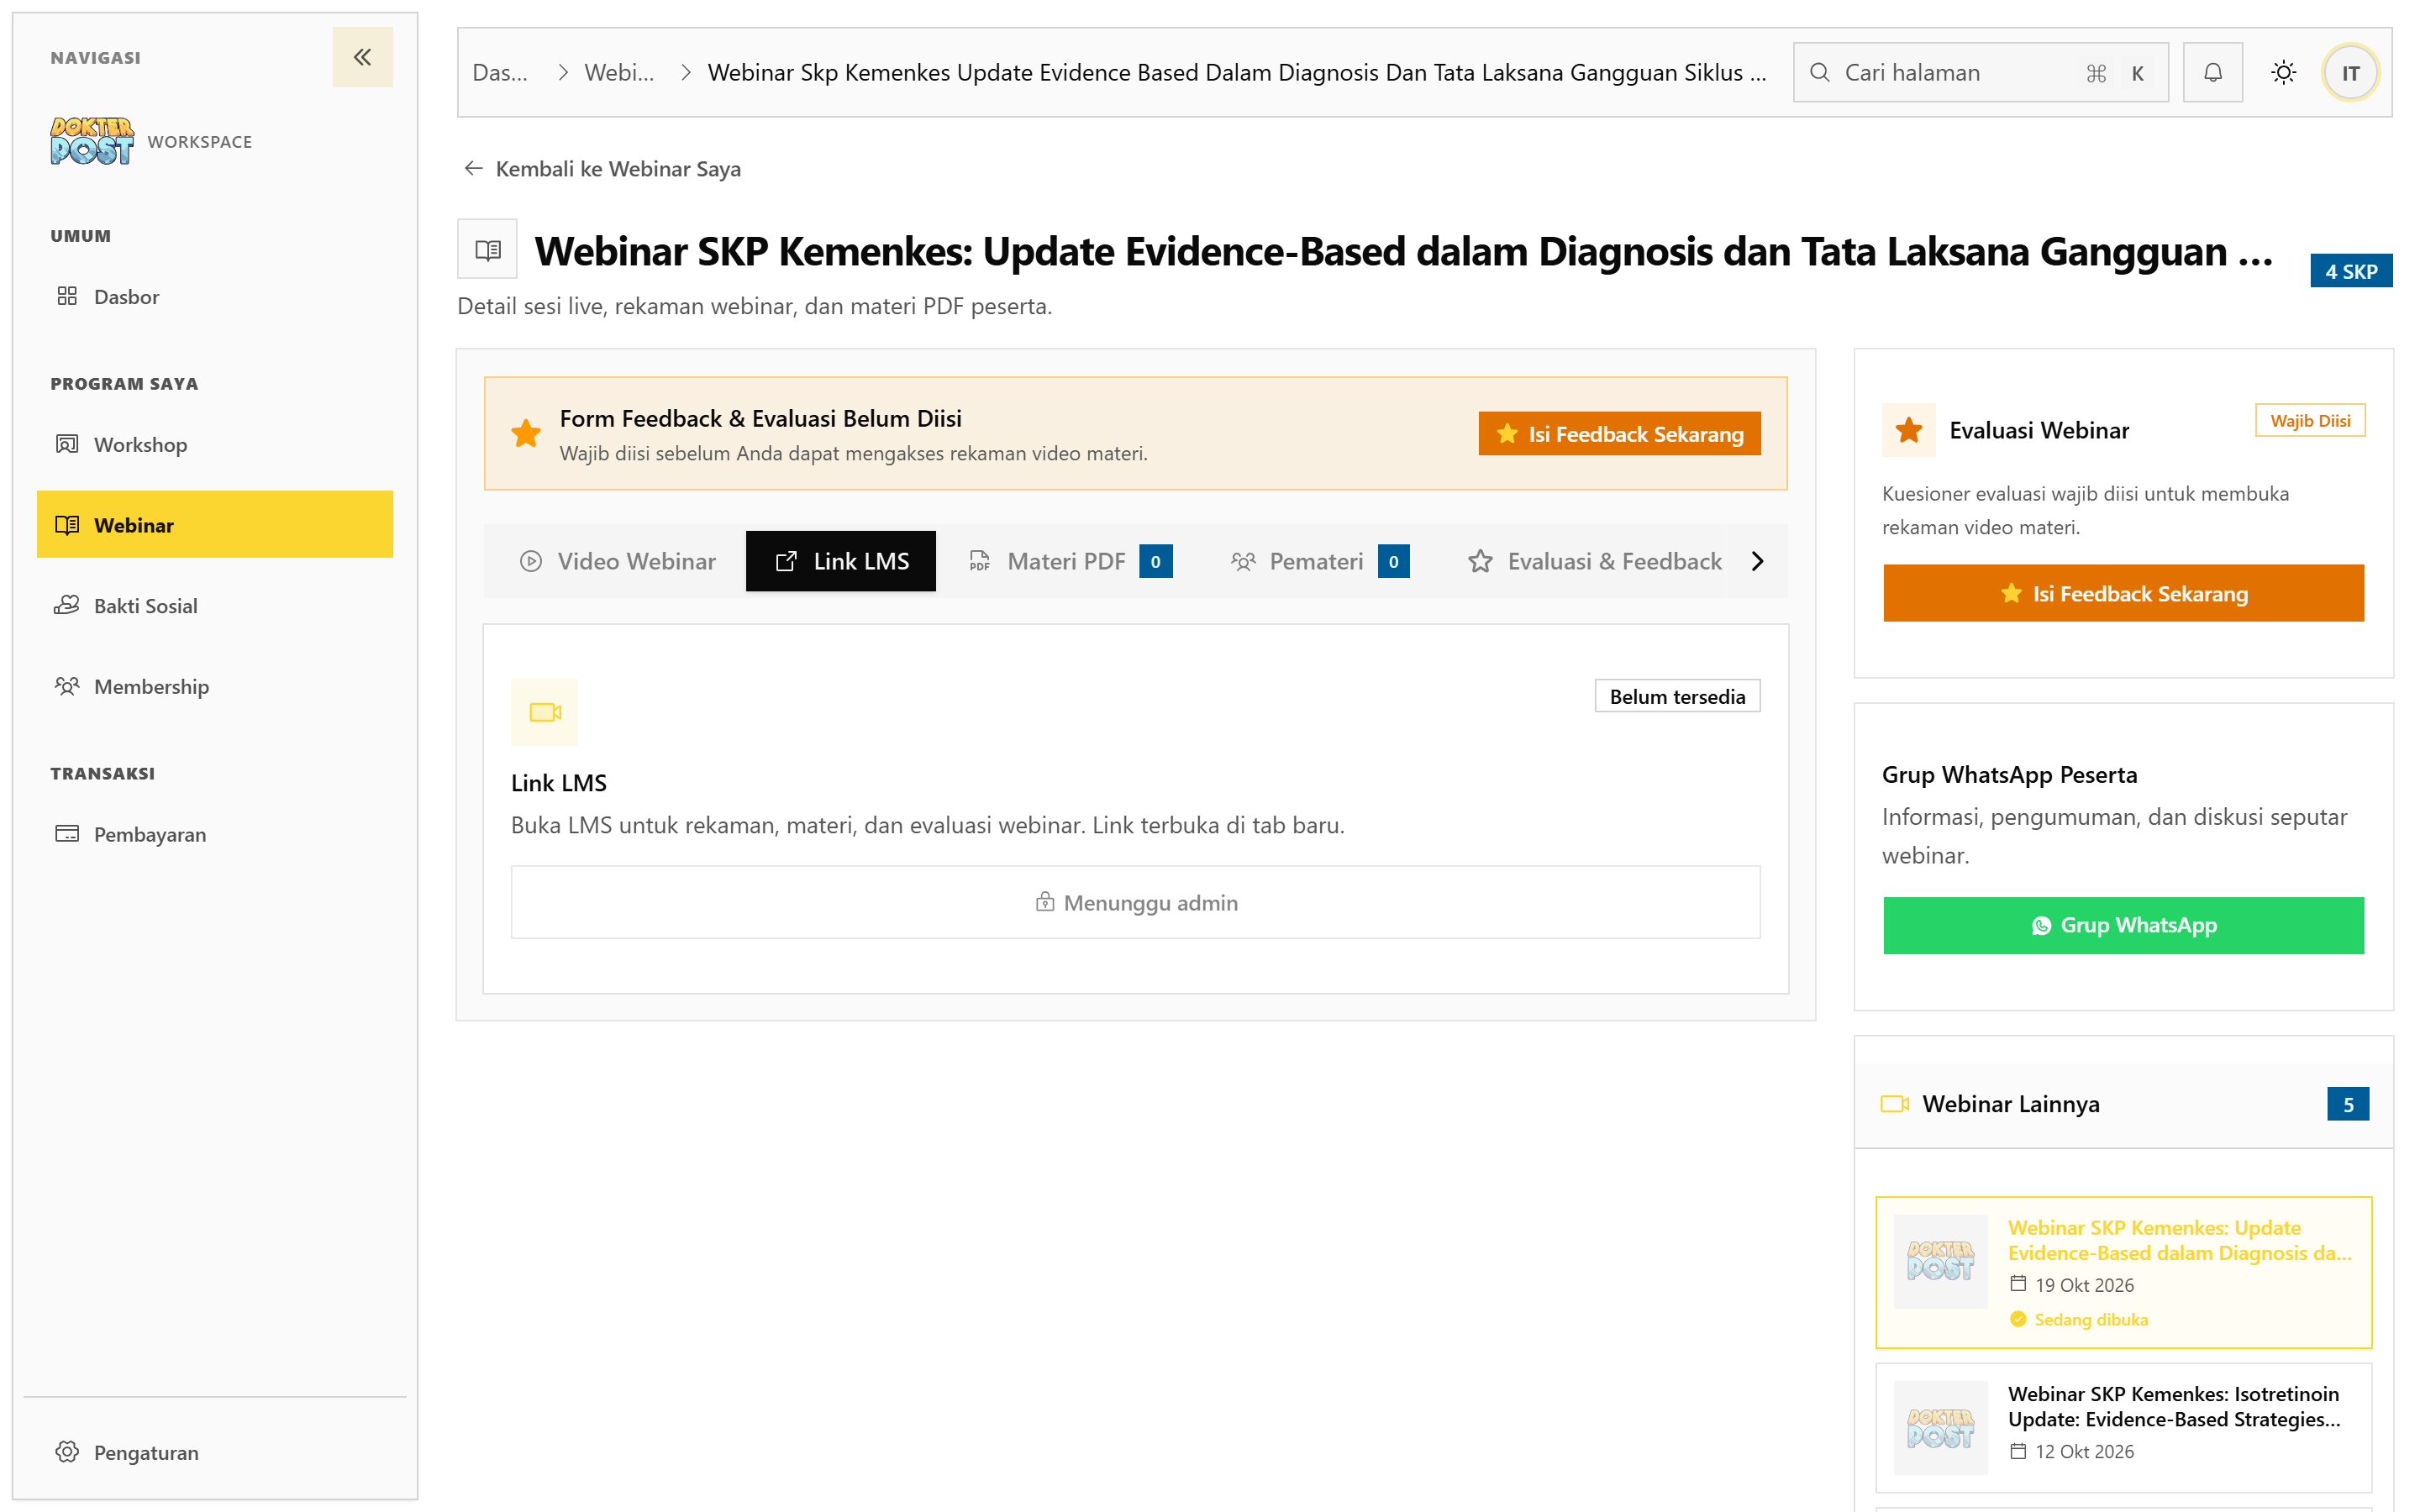Open the highlighted 19 Okt 2026 webinar card
The height and width of the screenshot is (1512, 2420).
[x=2123, y=1272]
